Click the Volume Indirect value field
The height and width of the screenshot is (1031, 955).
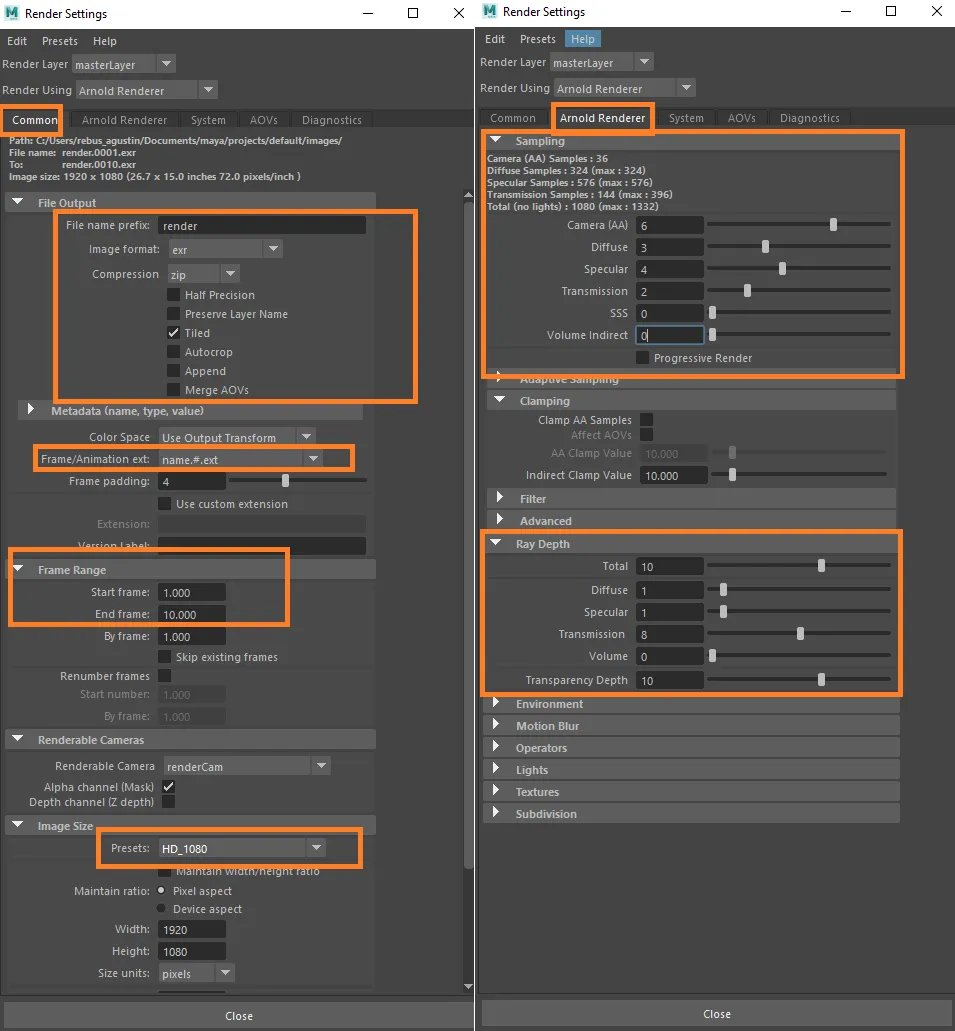(670, 335)
